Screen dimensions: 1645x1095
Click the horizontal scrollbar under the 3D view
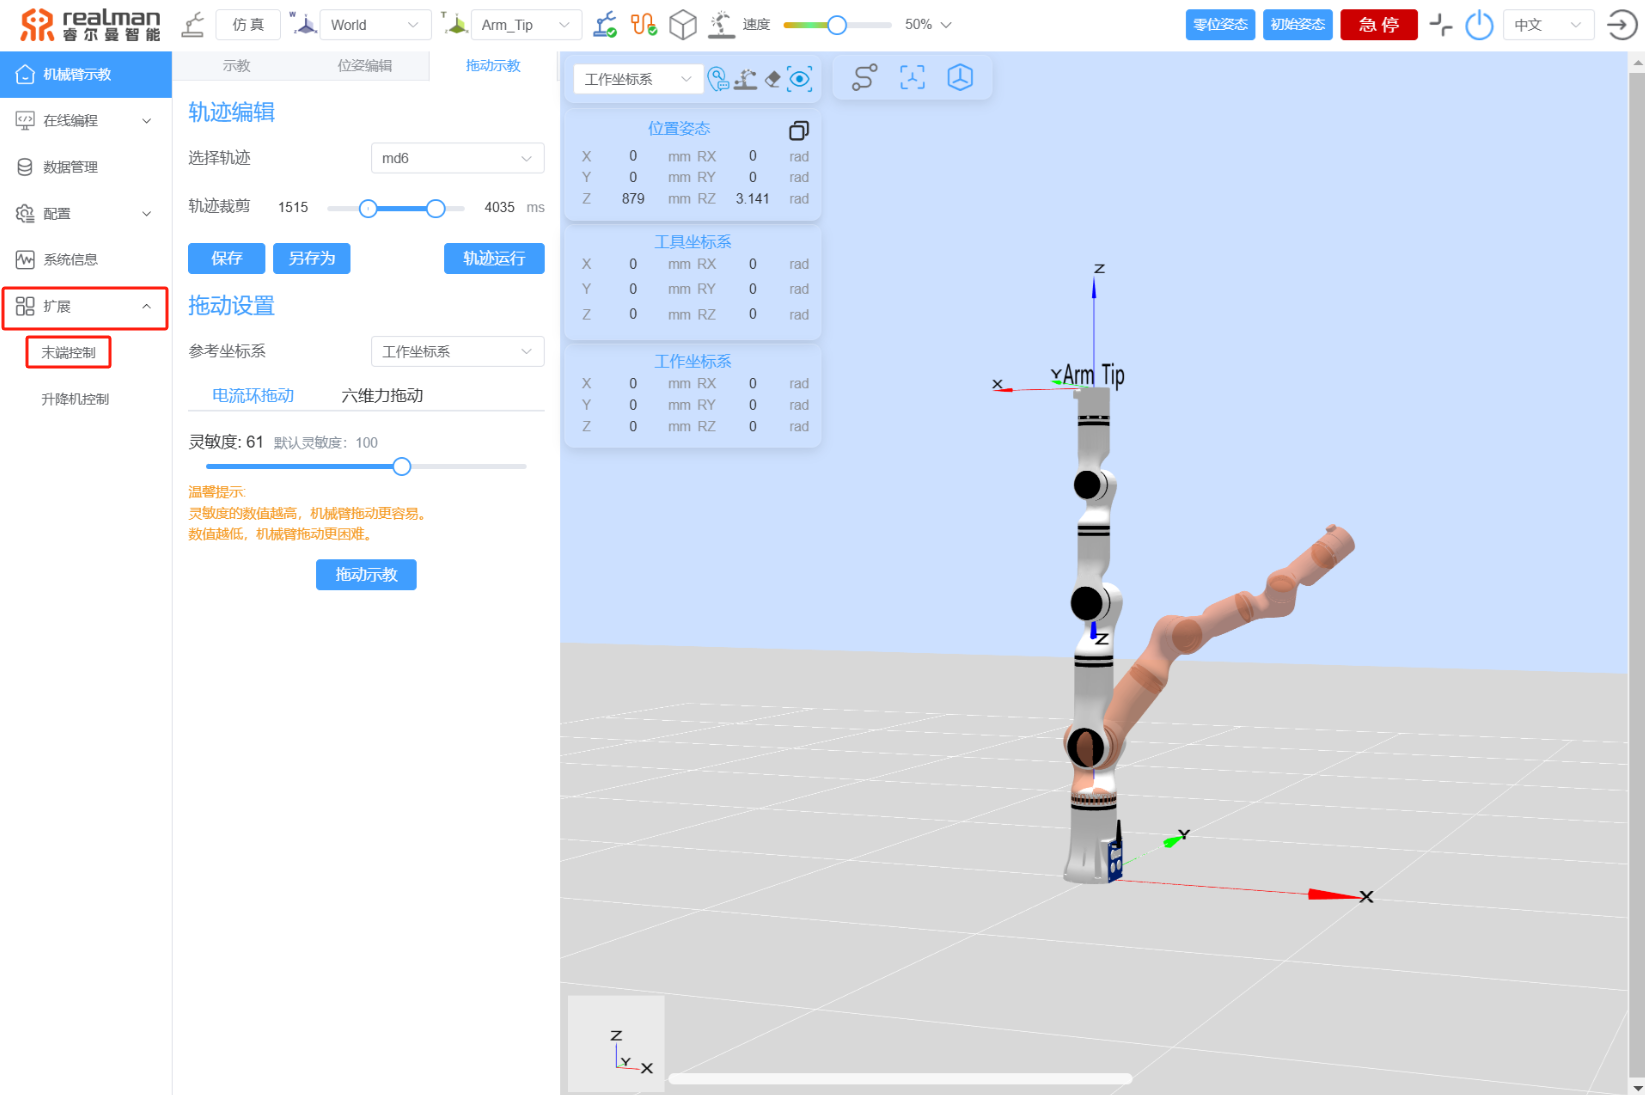tap(900, 1079)
